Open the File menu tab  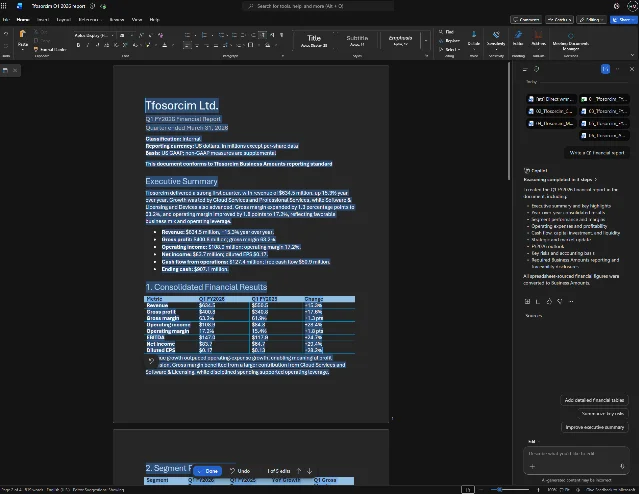coord(6,20)
